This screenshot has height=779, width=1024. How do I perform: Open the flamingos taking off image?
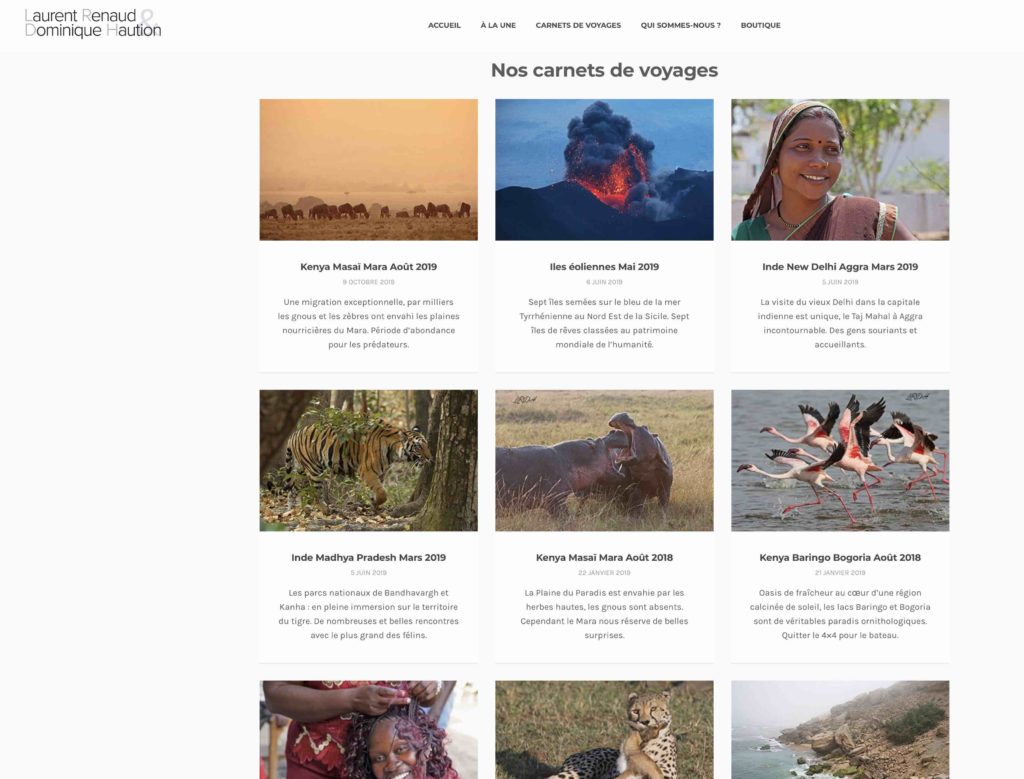(x=840, y=460)
